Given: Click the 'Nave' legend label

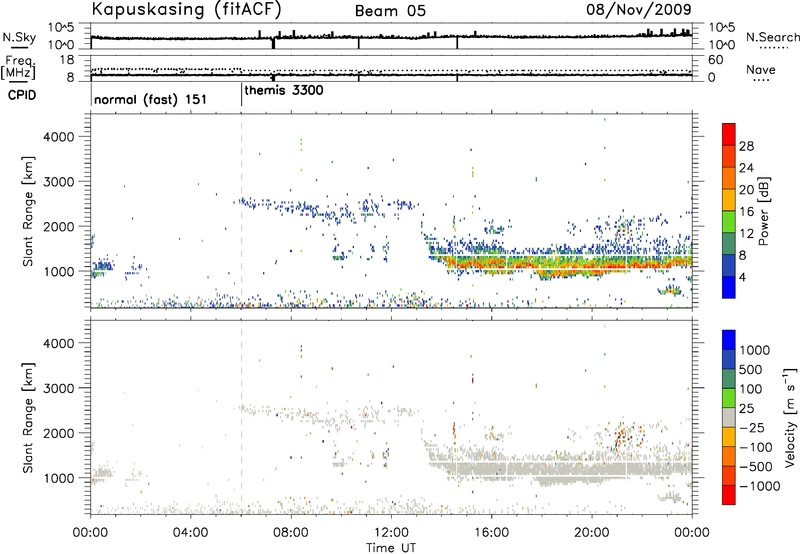Looking at the screenshot, I should (x=761, y=69).
